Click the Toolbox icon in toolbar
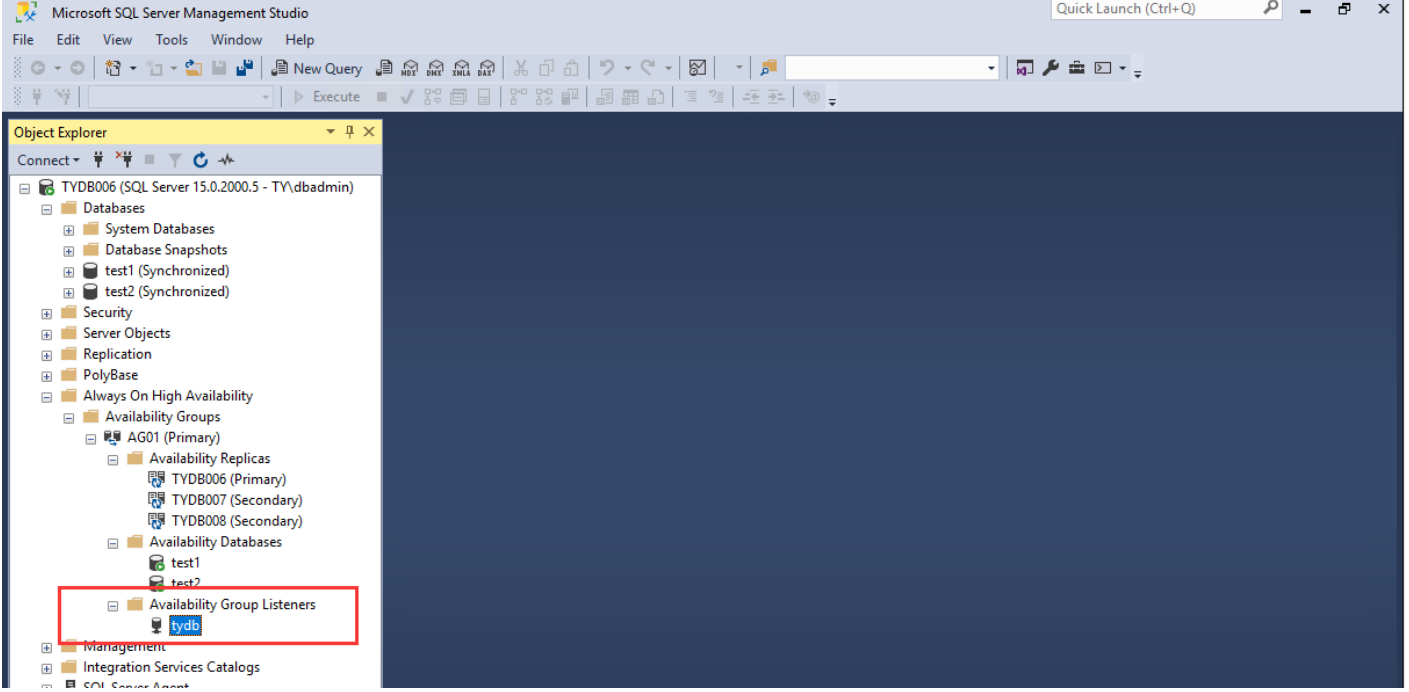The height and width of the screenshot is (692, 1409). (x=1076, y=68)
